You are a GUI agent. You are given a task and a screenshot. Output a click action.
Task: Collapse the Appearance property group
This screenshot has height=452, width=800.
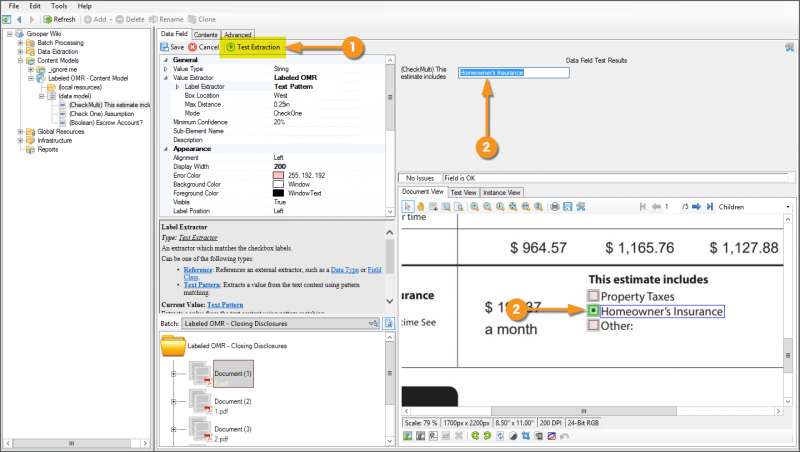[x=165, y=149]
